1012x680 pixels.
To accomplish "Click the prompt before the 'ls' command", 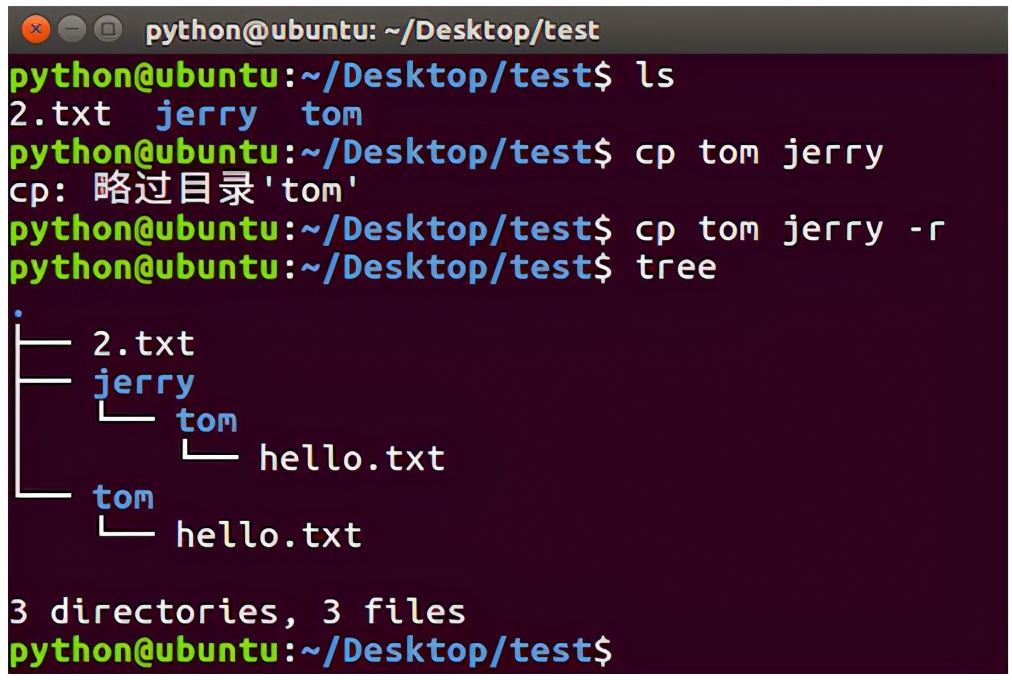I will tap(310, 77).
